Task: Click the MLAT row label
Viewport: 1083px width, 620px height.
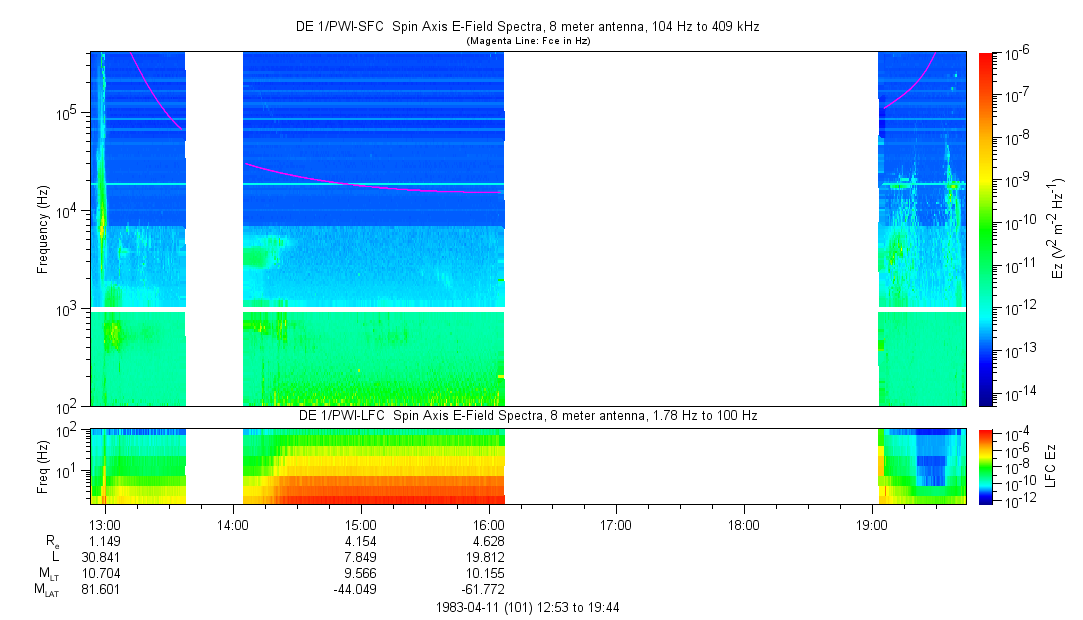Action: [x=48, y=591]
